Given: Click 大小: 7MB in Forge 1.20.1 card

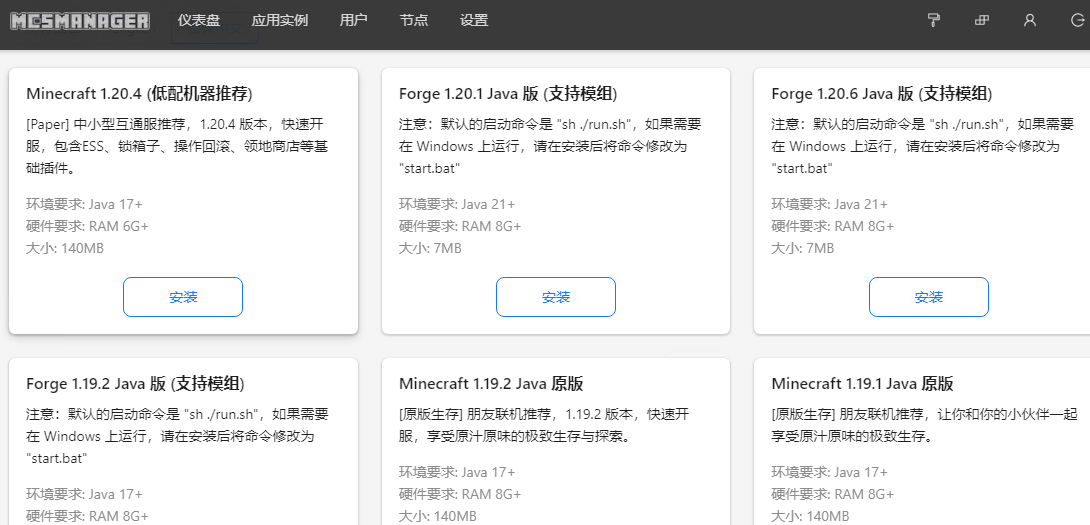Looking at the screenshot, I should 430,248.
